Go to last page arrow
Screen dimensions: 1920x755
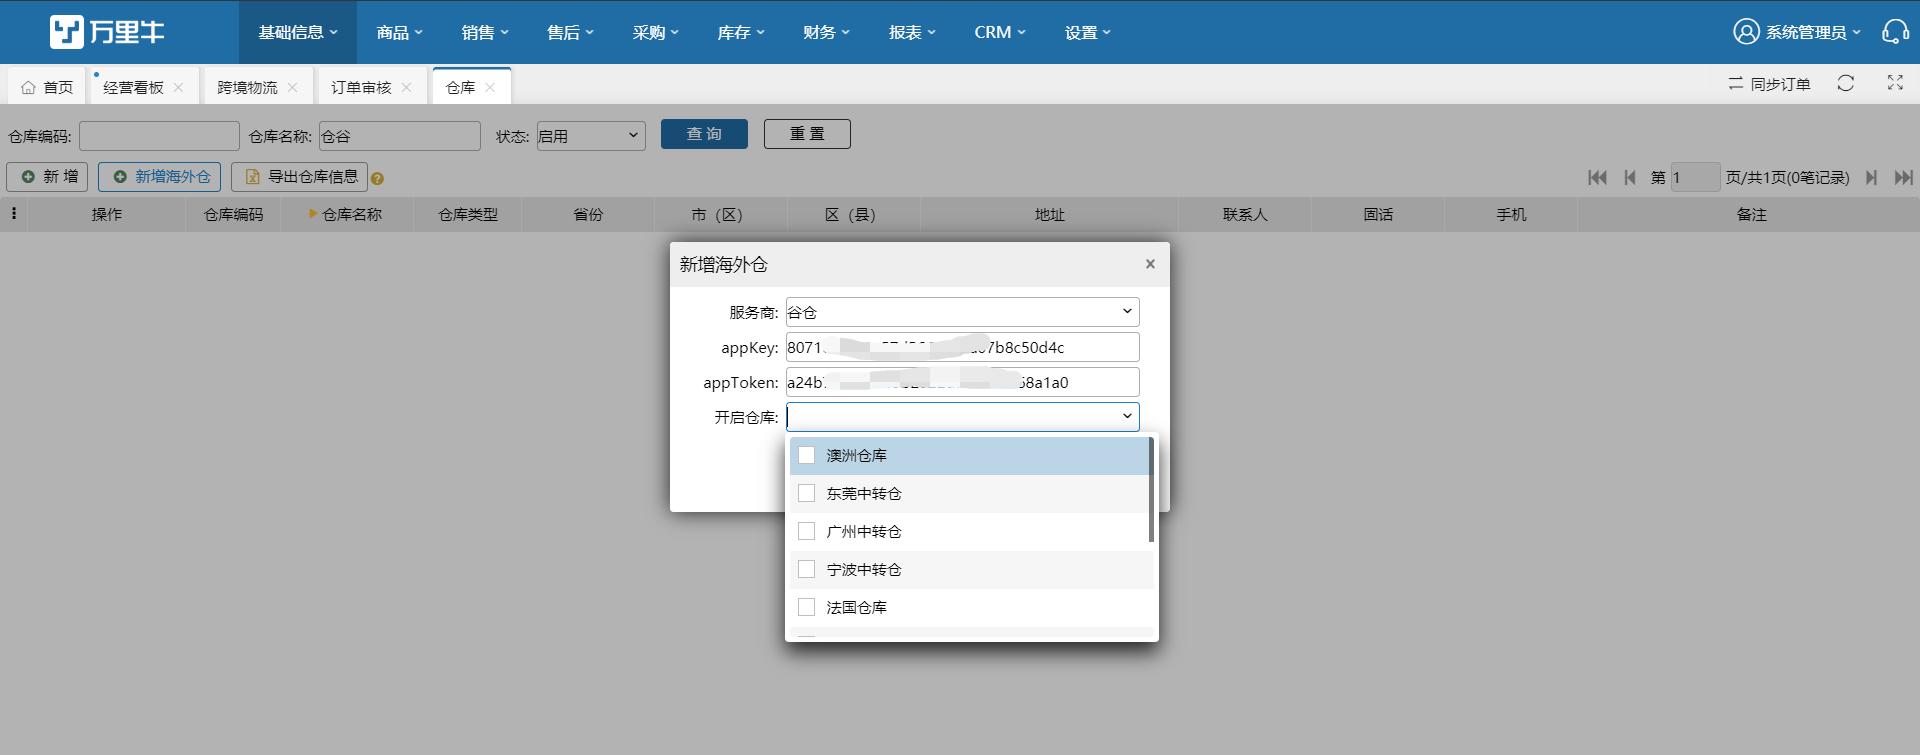tap(1903, 177)
